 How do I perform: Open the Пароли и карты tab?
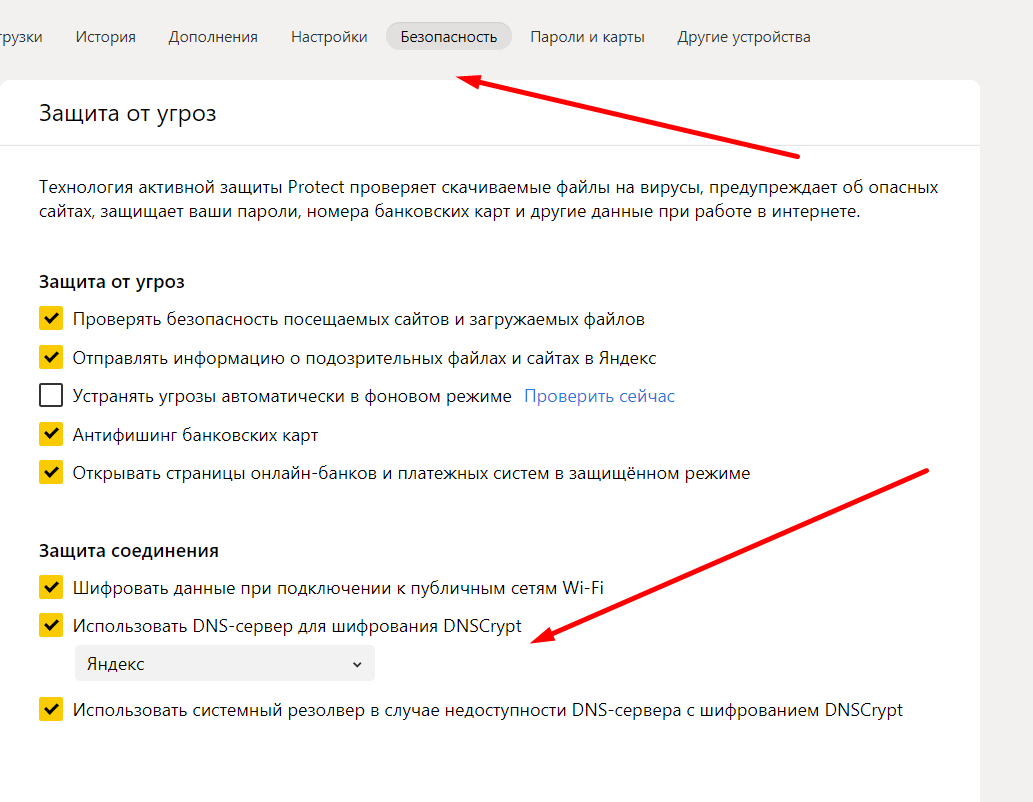tap(587, 37)
